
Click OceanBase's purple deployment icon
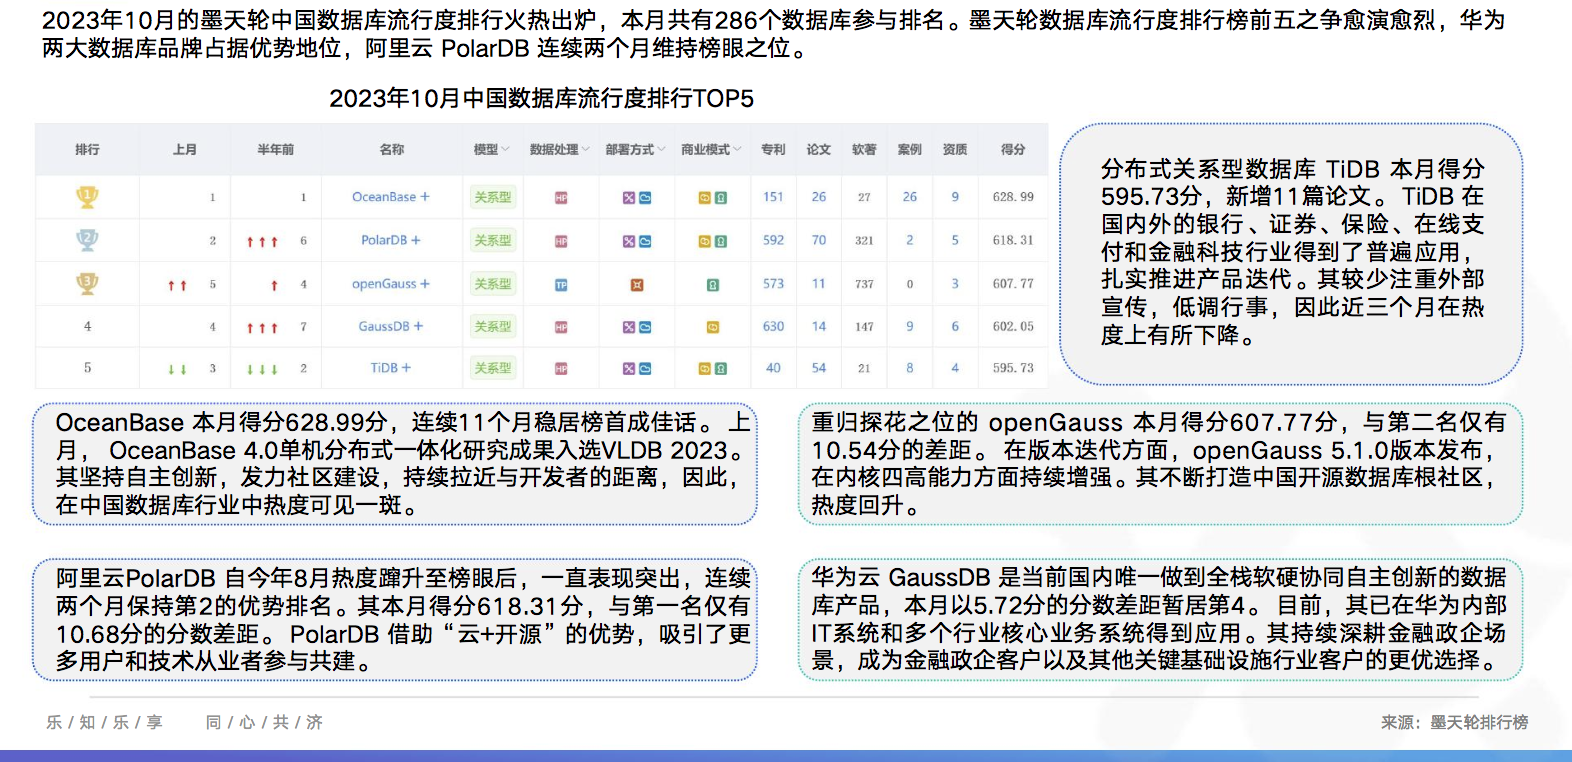point(629,198)
